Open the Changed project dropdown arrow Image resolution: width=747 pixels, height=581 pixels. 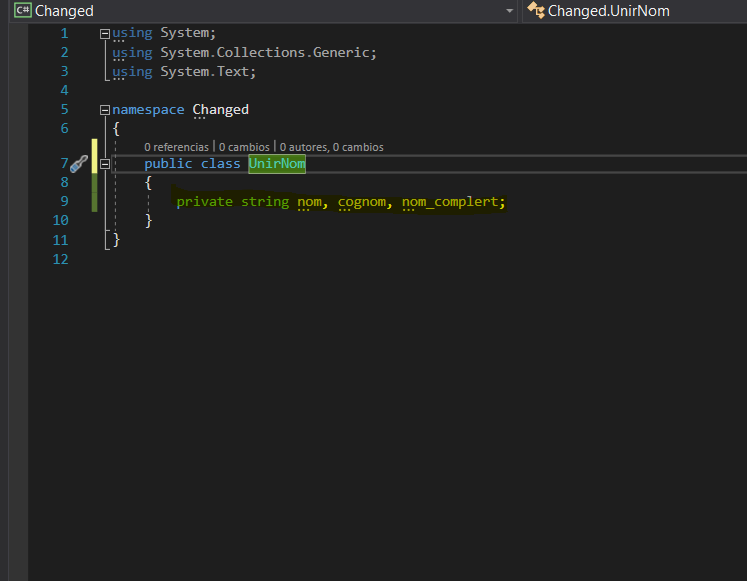pos(509,11)
